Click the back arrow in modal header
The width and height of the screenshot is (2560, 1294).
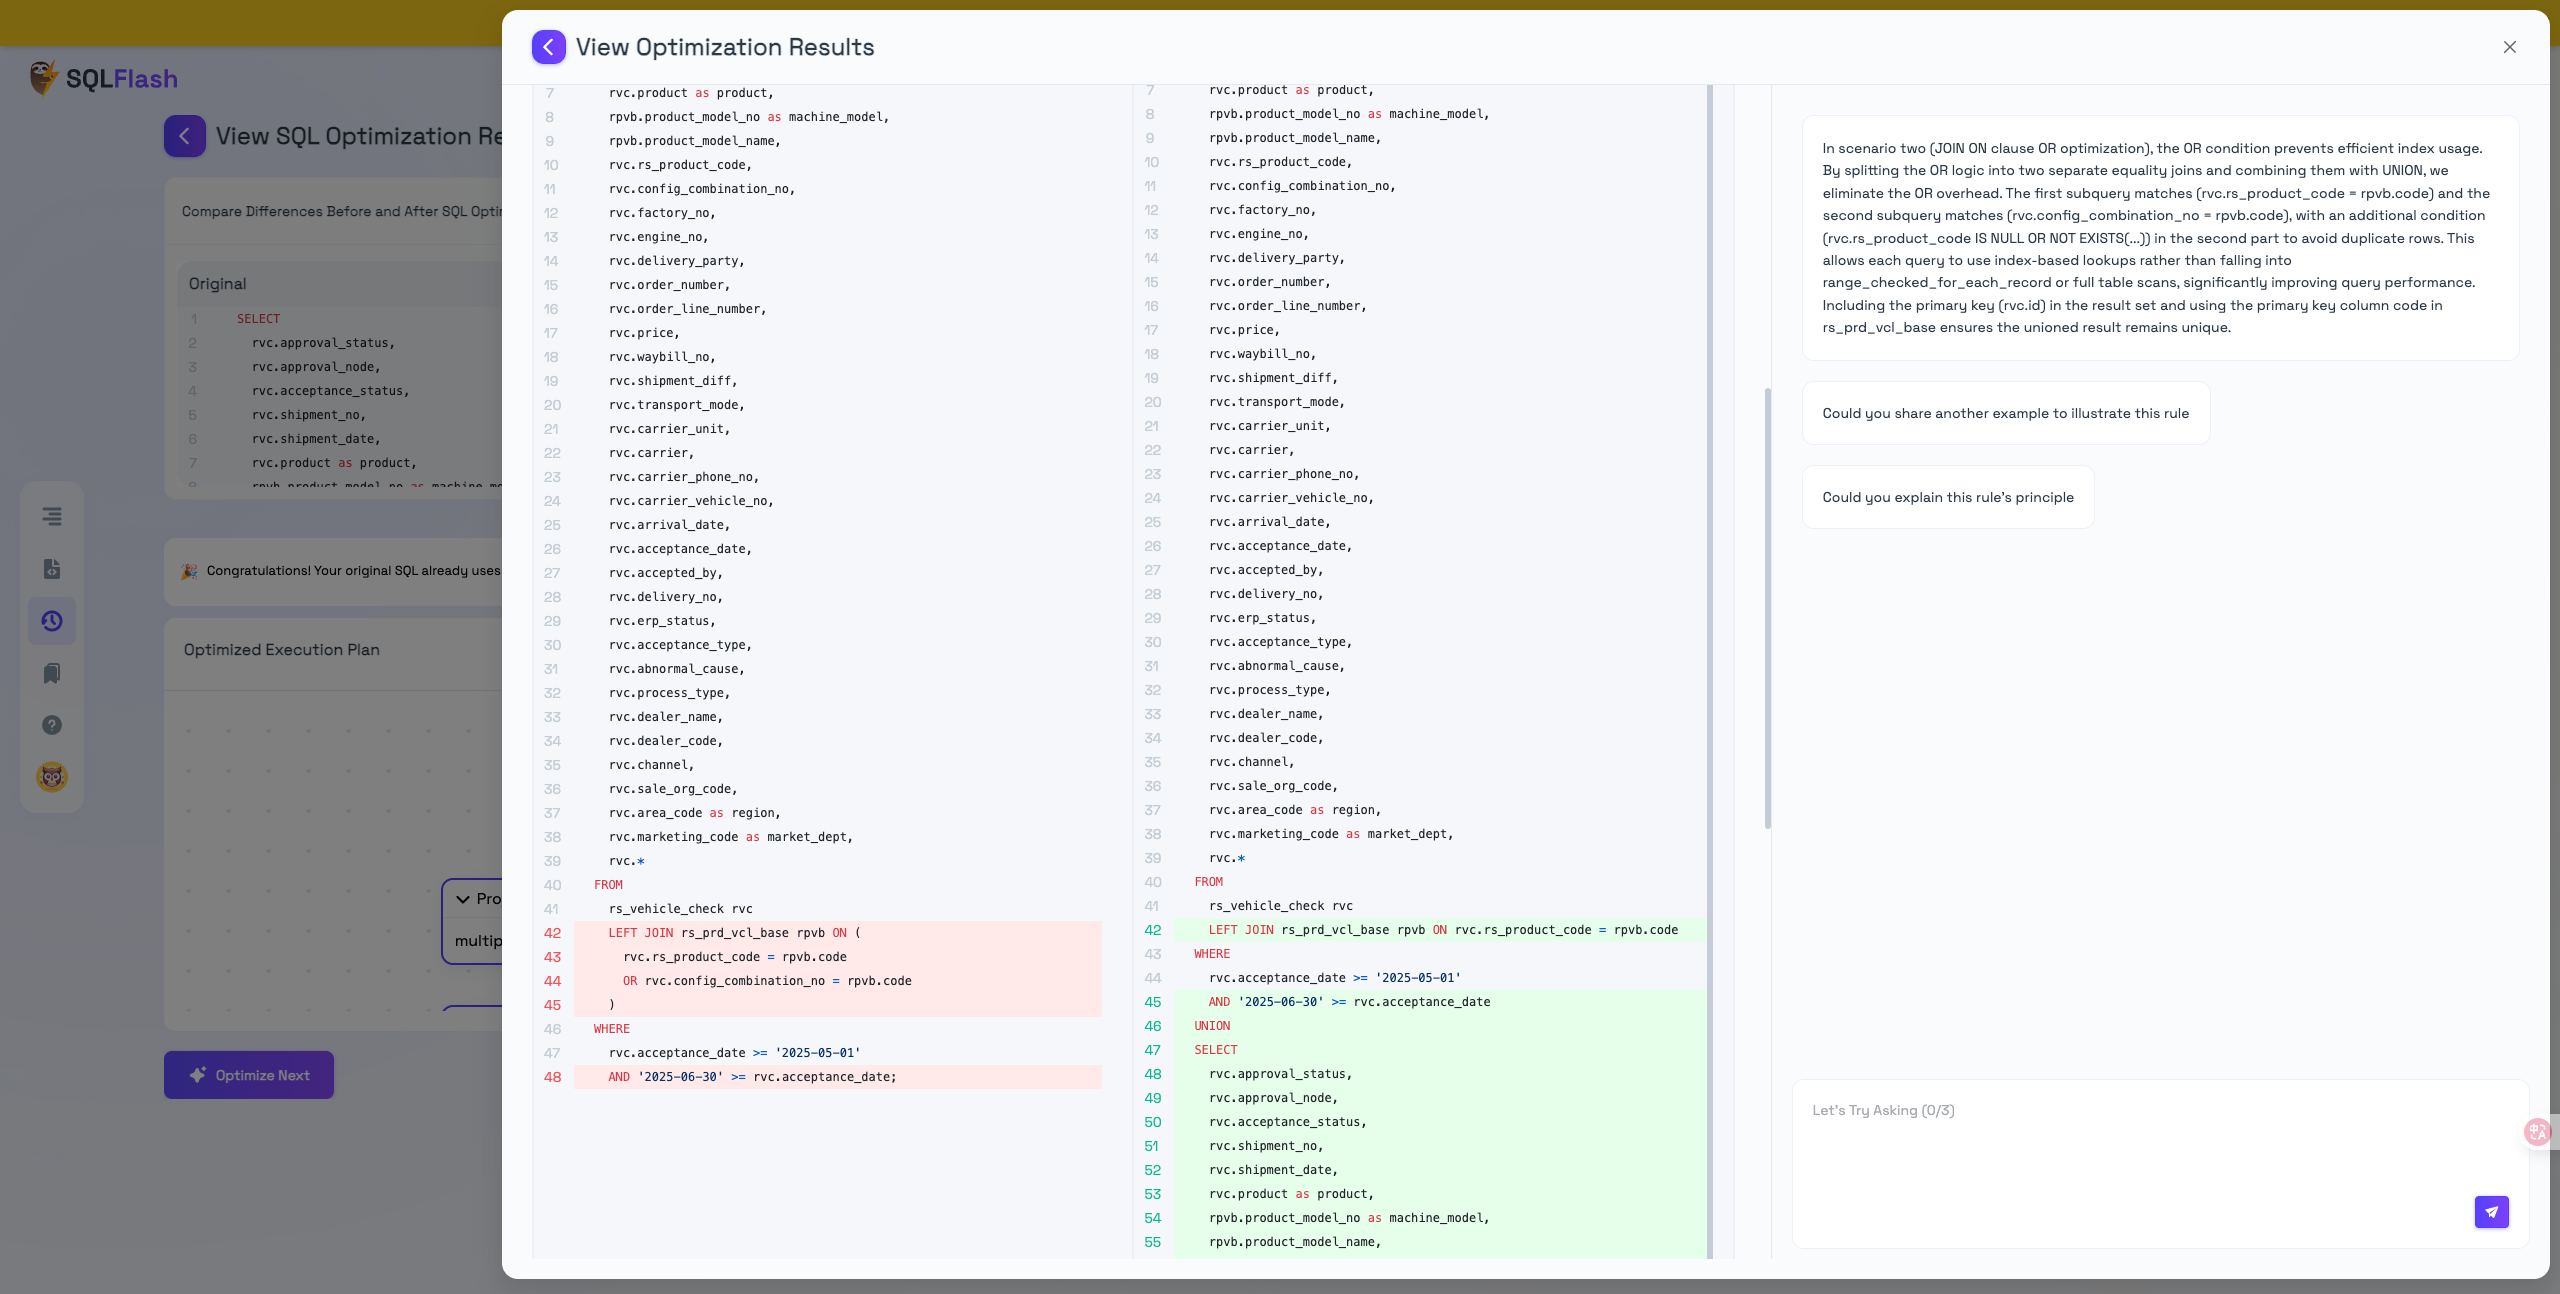(x=548, y=47)
